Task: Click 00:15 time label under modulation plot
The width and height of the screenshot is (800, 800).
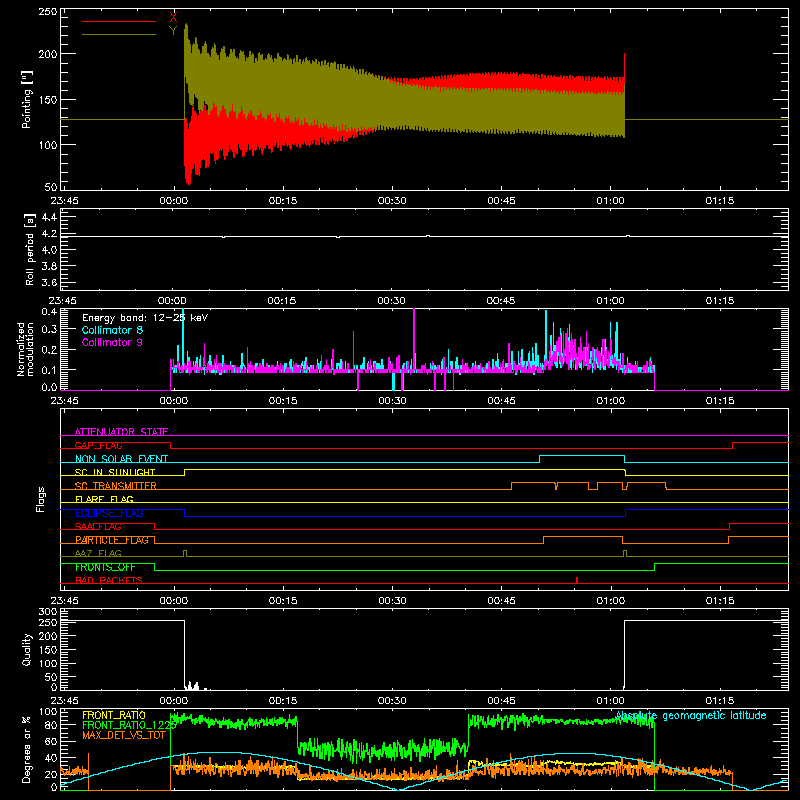Action: pyautogui.click(x=283, y=401)
